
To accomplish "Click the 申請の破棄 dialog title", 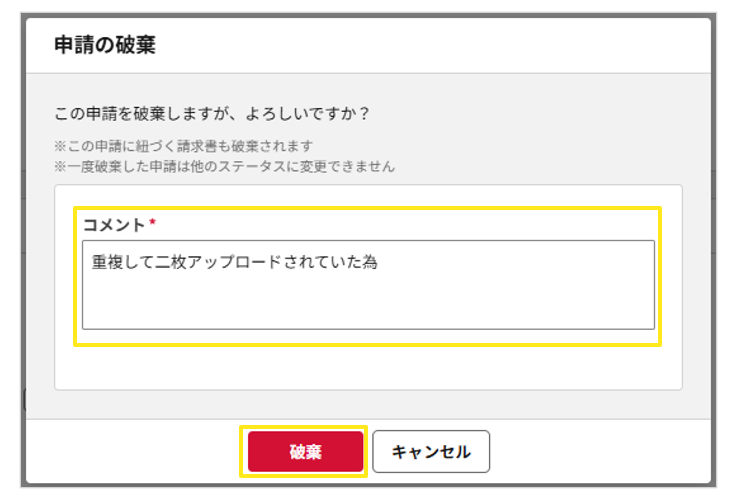I will [105, 44].
